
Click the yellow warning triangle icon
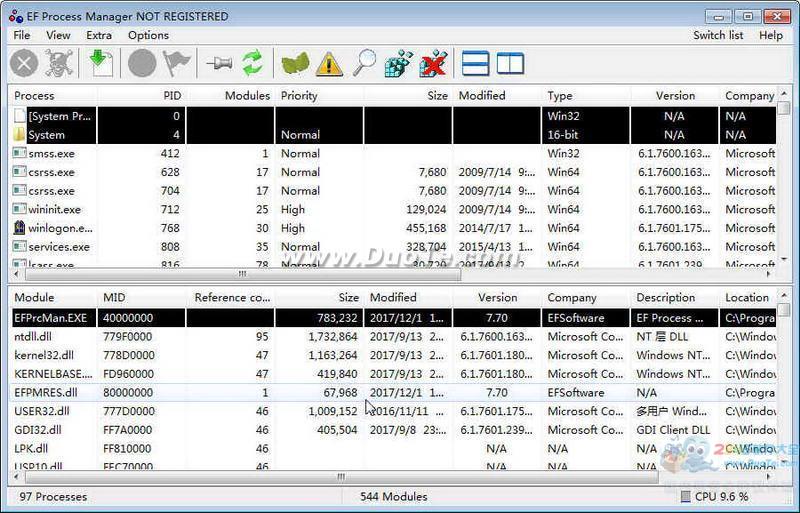pyautogui.click(x=329, y=65)
